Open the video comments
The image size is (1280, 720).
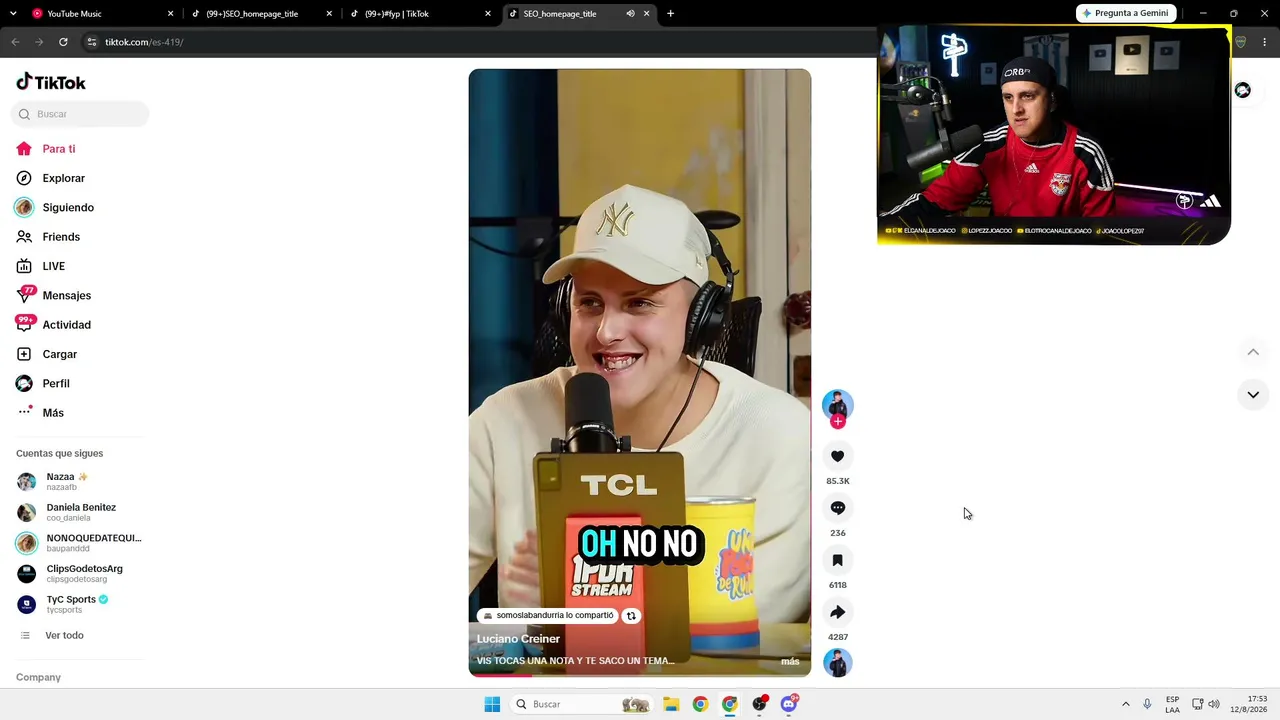pyautogui.click(x=838, y=508)
